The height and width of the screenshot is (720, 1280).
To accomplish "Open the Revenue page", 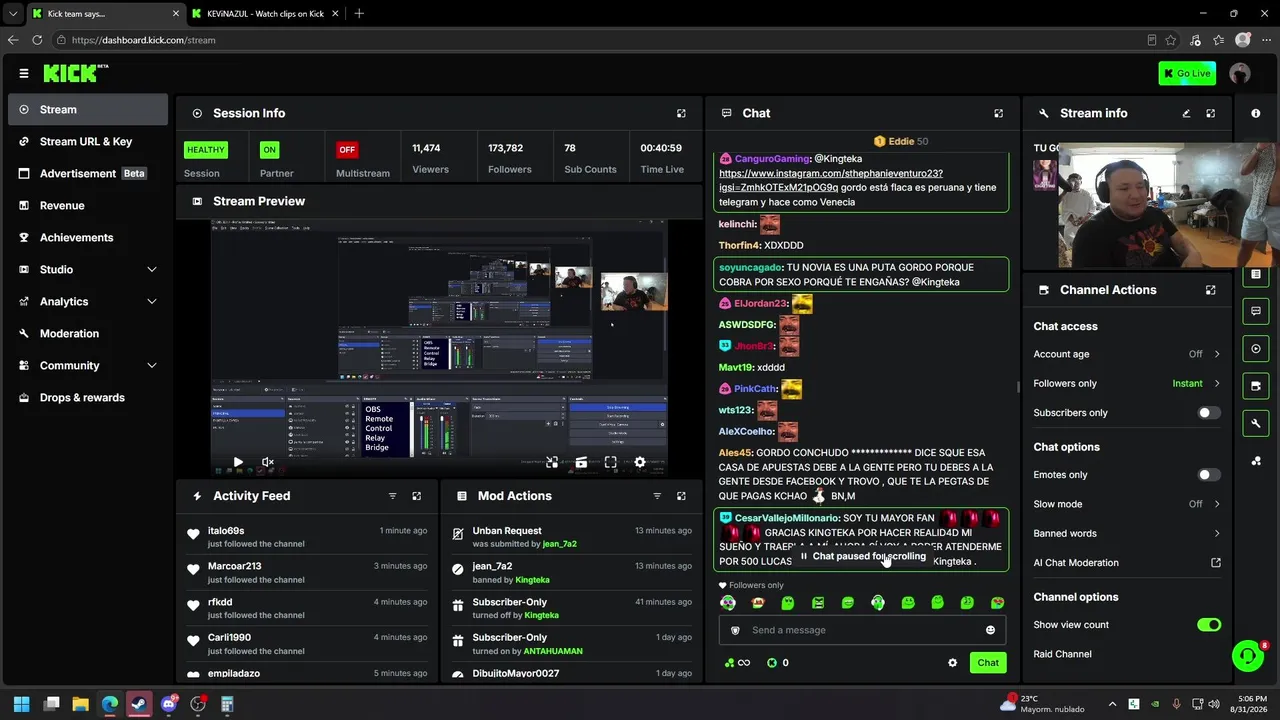I will (x=88, y=206).
